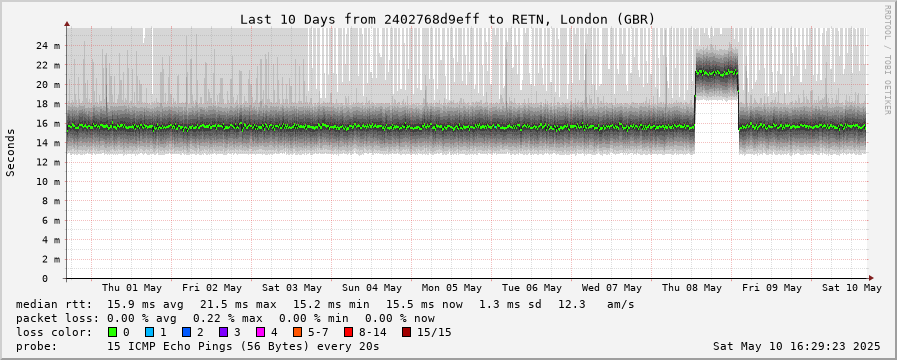Click the red 8-14 loss swatch
The image size is (897, 360).
[348, 332]
